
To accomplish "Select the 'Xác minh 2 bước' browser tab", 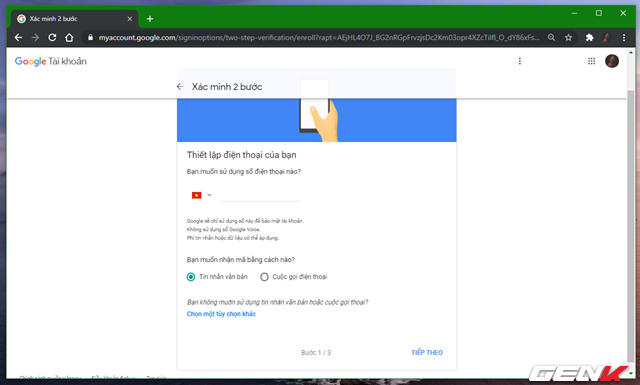I will 75,19.
